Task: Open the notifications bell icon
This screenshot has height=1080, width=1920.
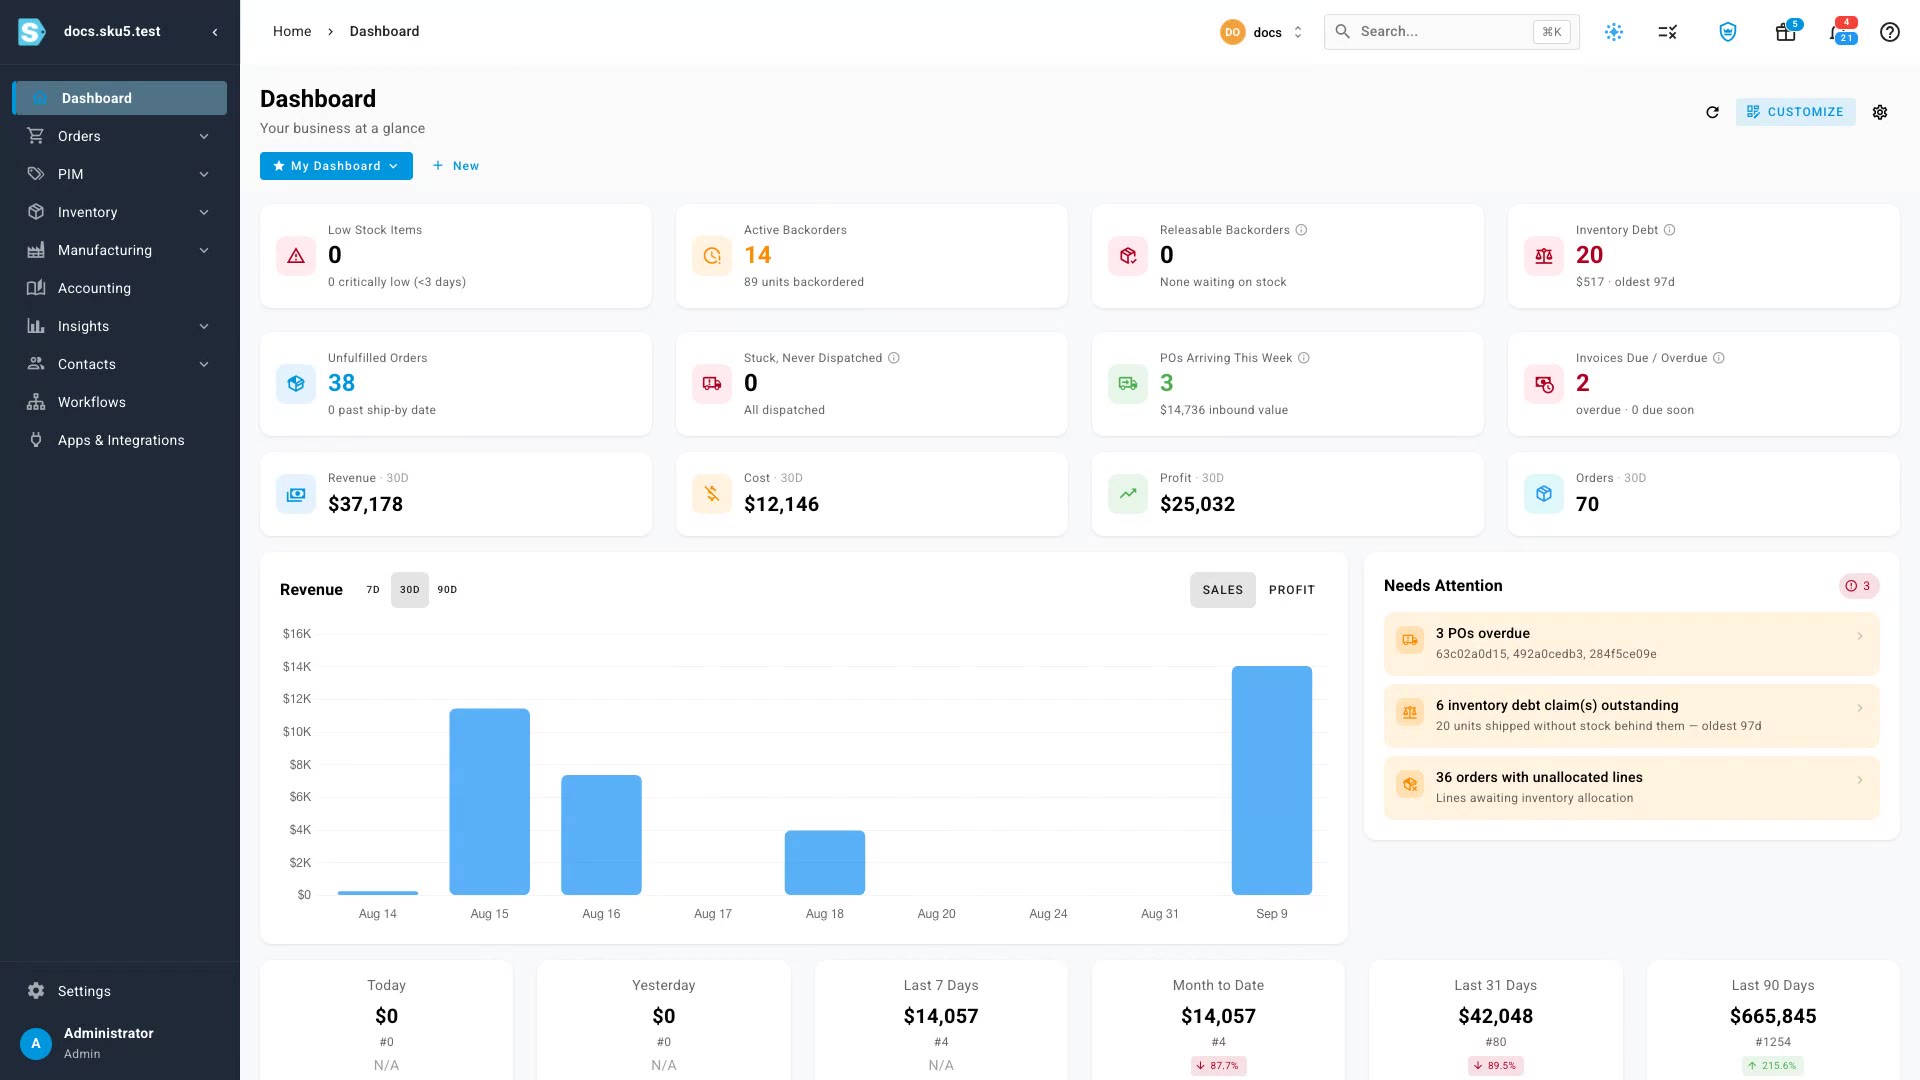Action: (x=1841, y=32)
